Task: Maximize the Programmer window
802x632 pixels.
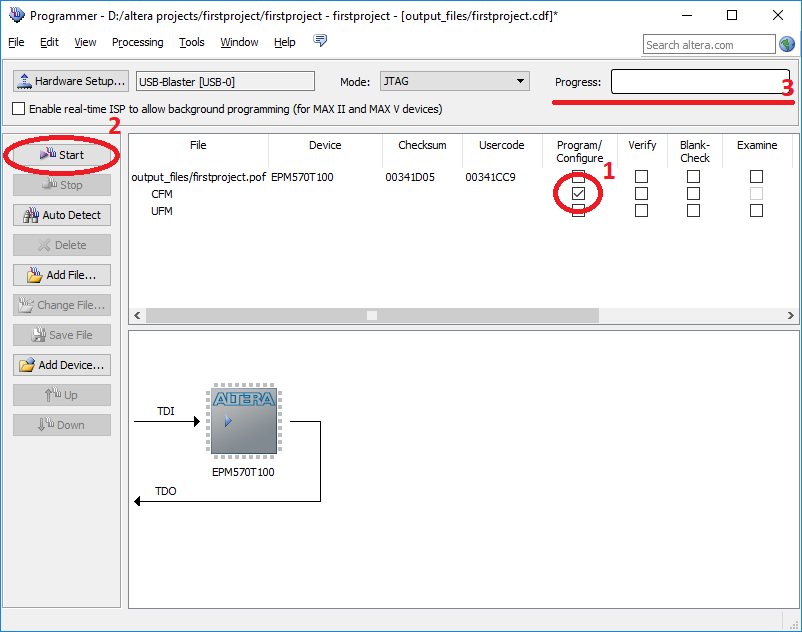Action: (x=732, y=15)
